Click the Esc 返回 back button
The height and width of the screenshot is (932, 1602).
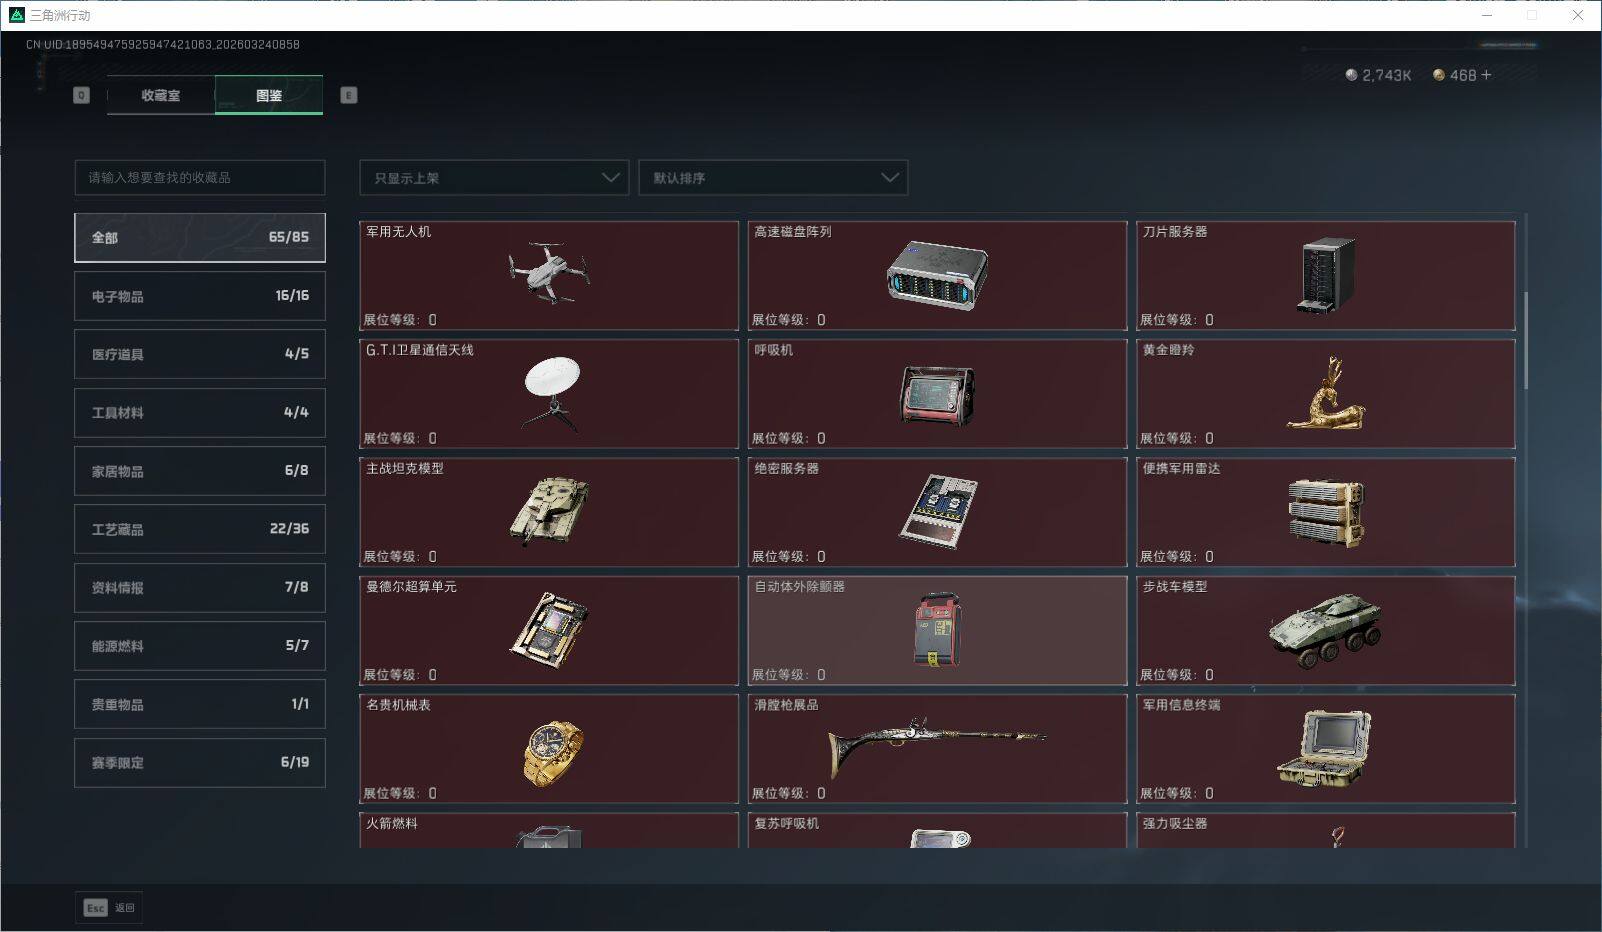108,907
